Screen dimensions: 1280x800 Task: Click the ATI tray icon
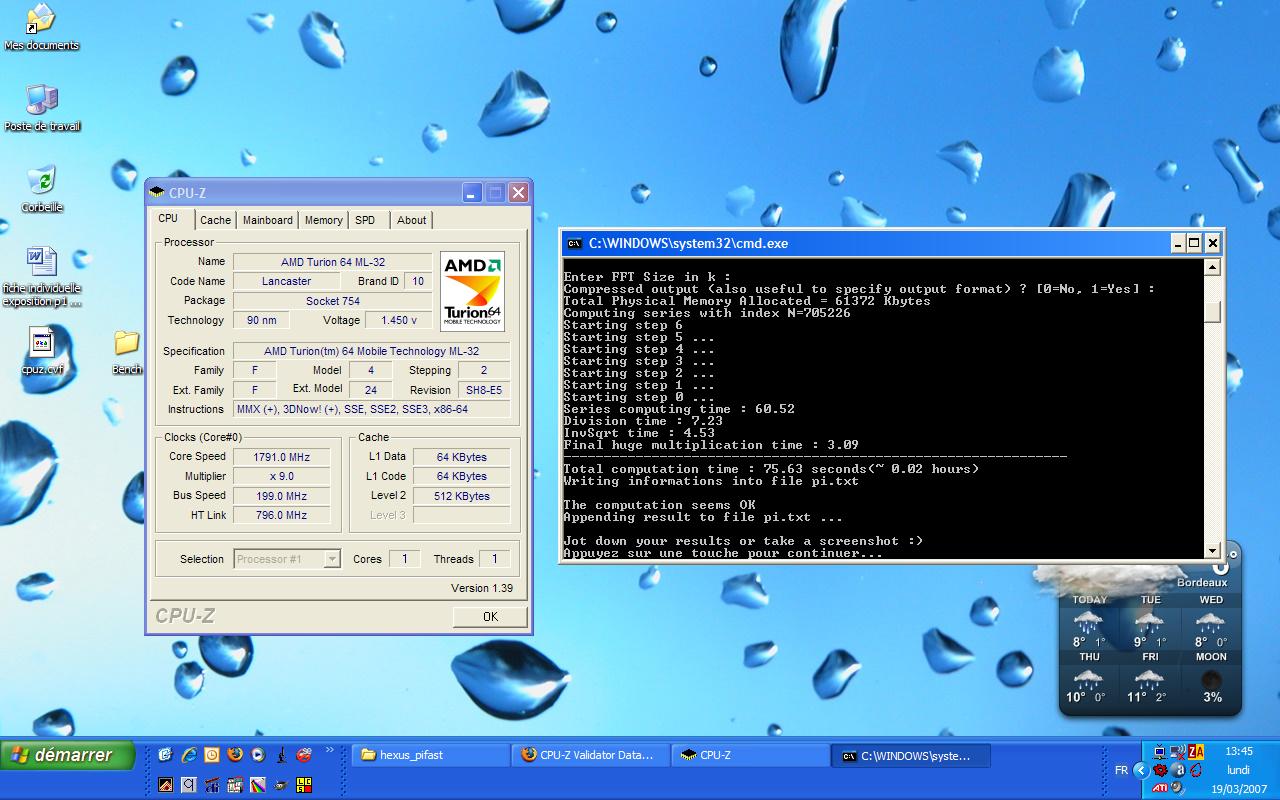tap(1160, 788)
